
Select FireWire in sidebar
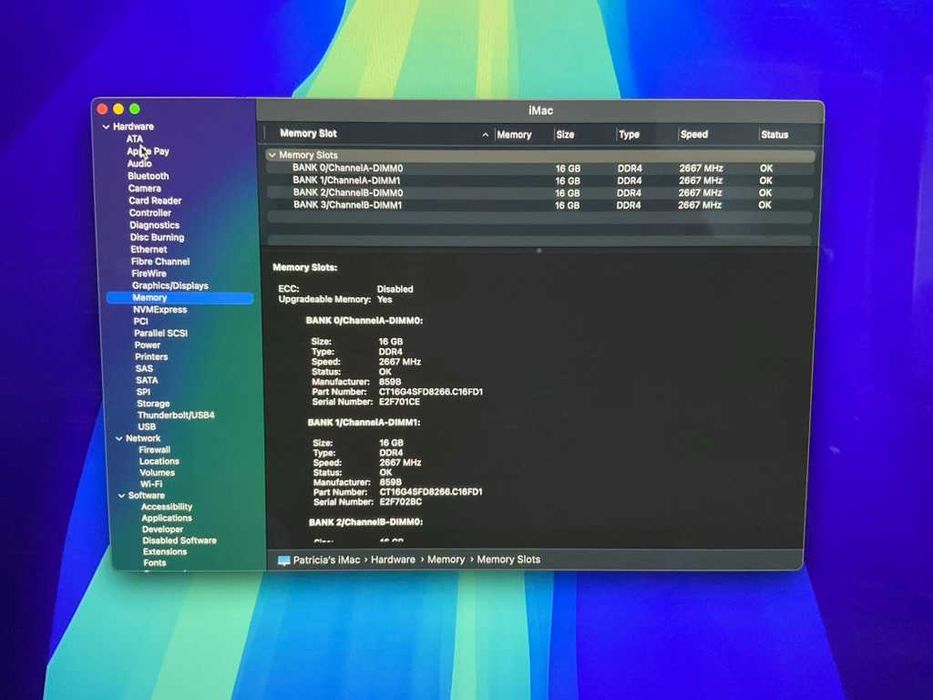(149, 274)
